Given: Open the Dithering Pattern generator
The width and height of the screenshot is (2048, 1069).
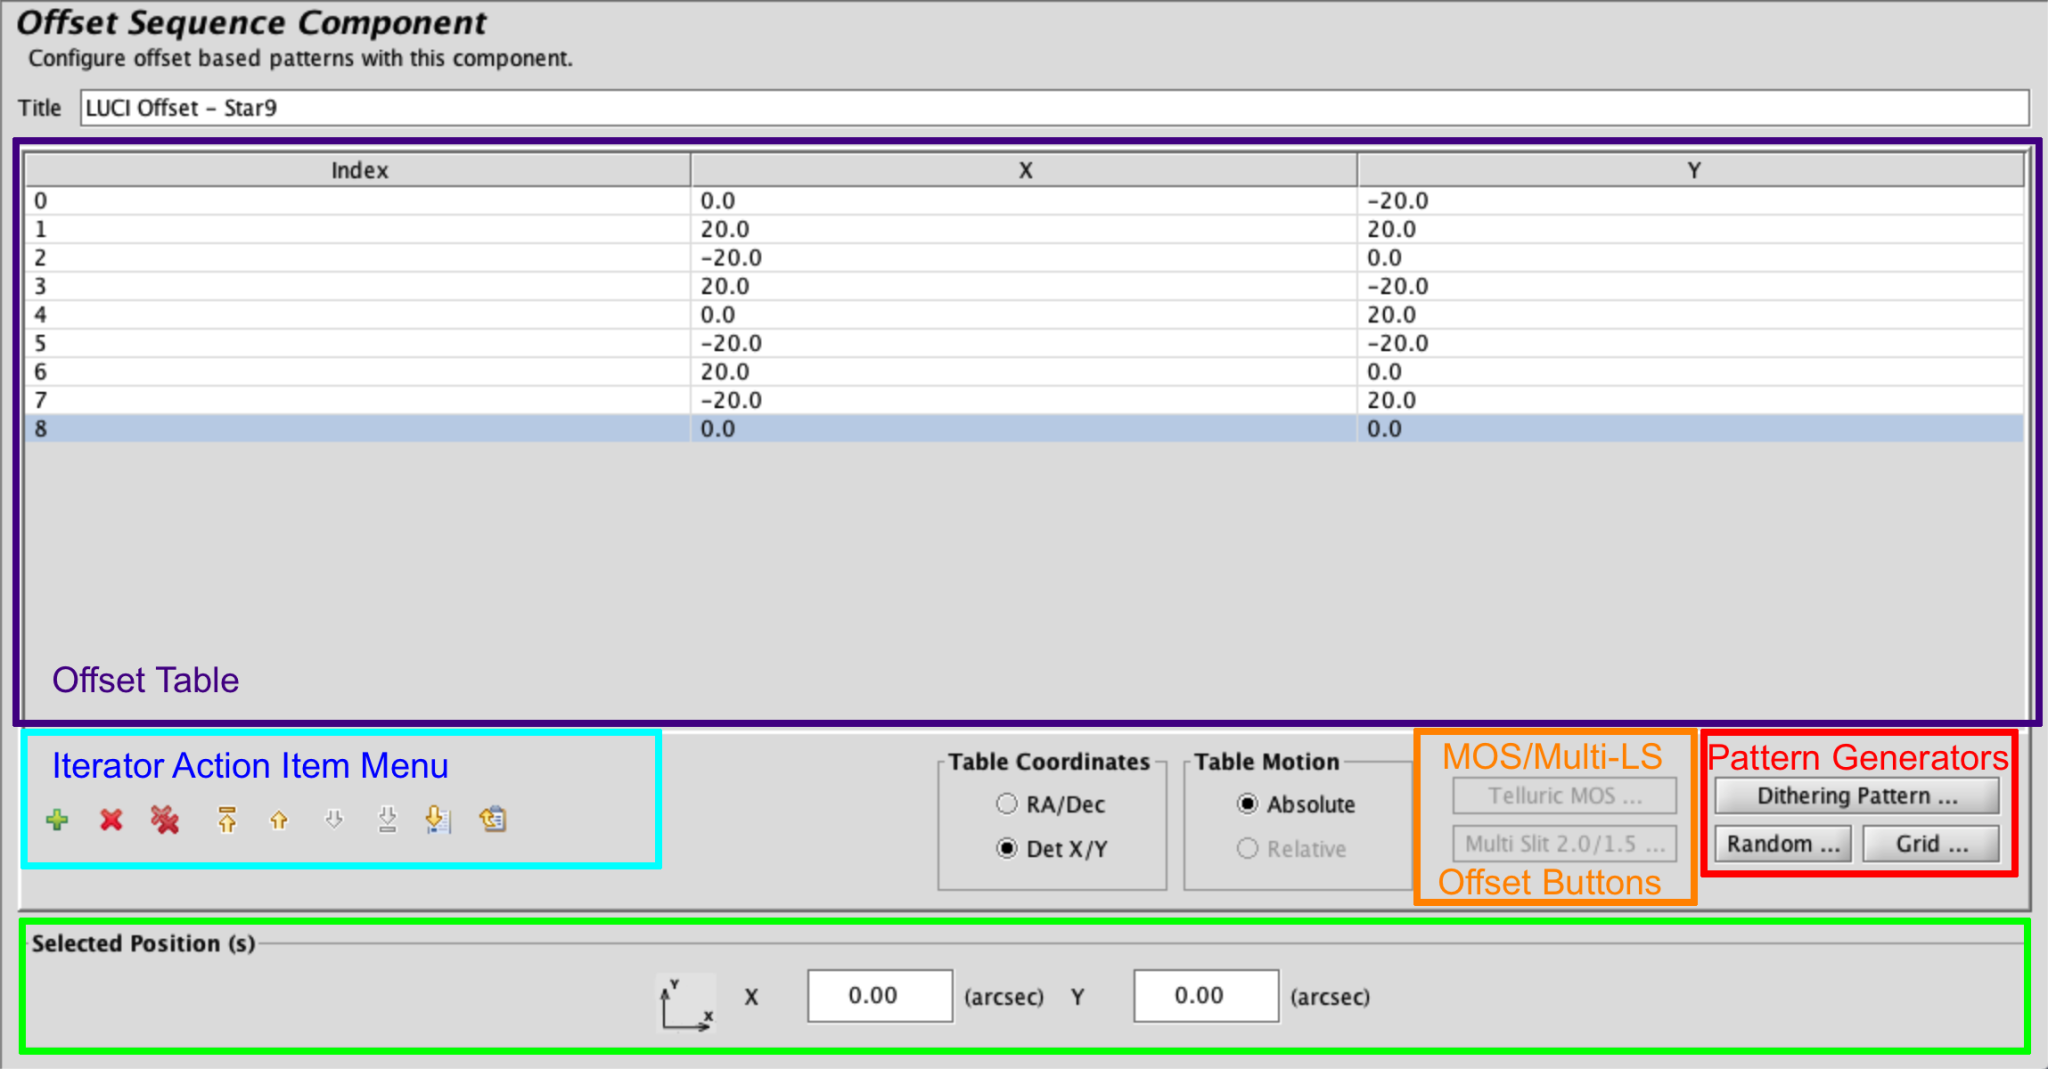Looking at the screenshot, I should coord(1857,796).
